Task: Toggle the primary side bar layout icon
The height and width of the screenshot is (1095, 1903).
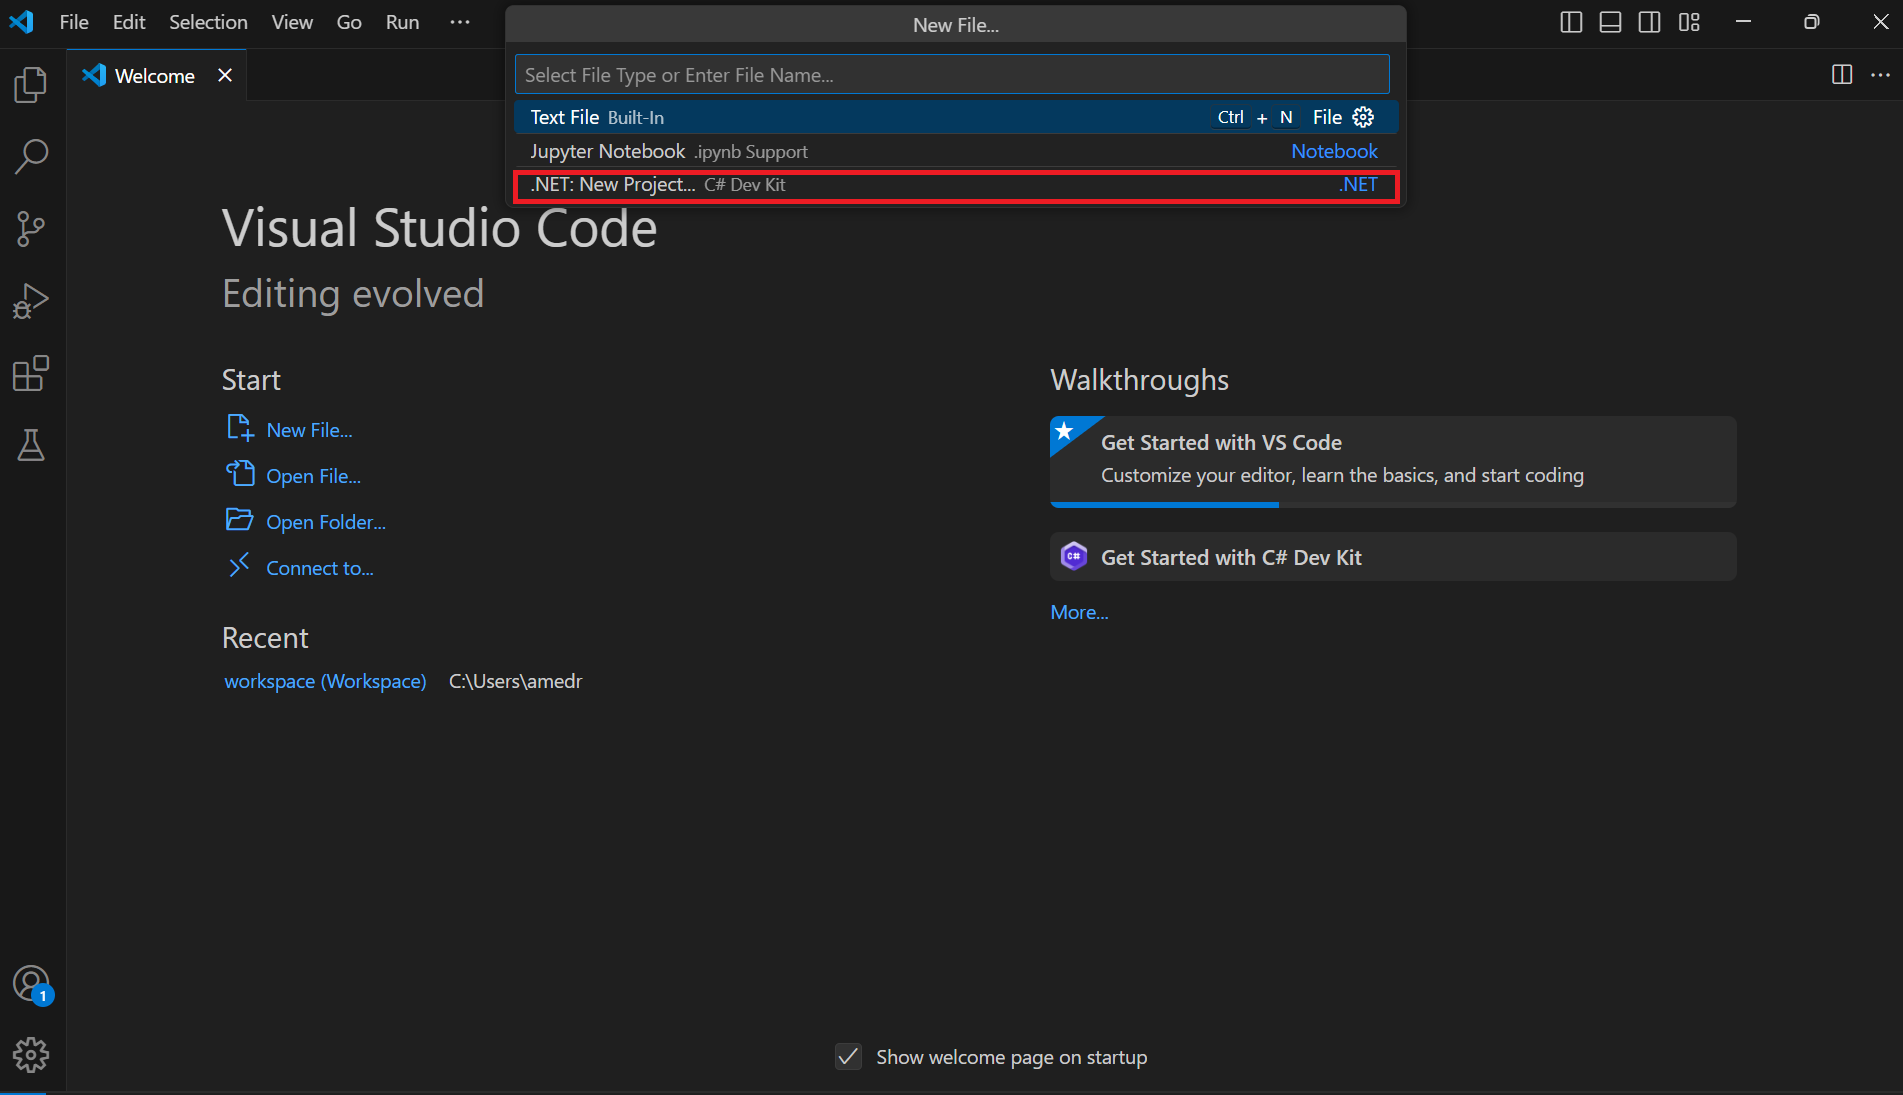Action: pos(1571,22)
